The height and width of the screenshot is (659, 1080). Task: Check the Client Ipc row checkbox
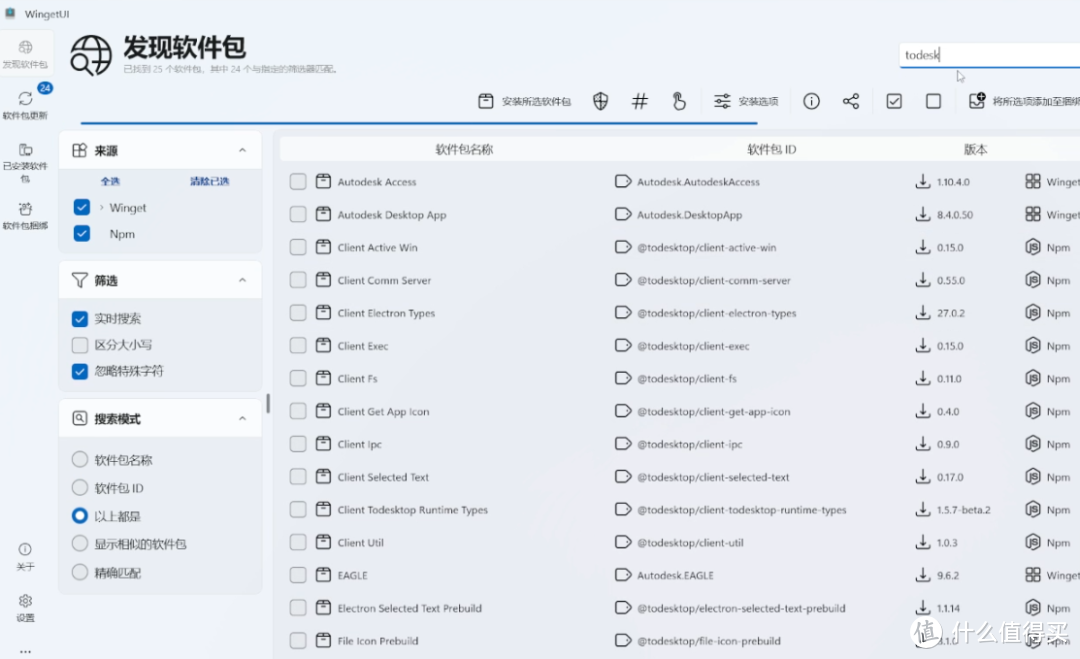tap(298, 444)
